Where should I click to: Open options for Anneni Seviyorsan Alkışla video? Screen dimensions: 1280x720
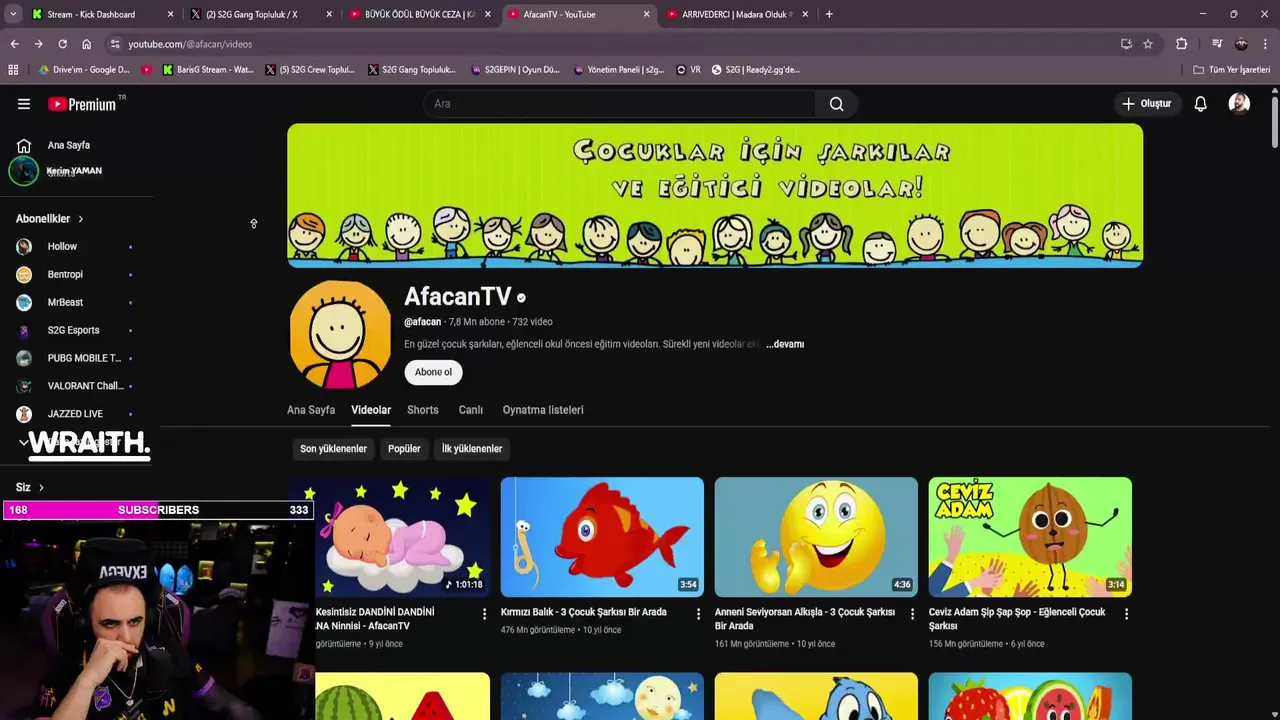pos(912,614)
